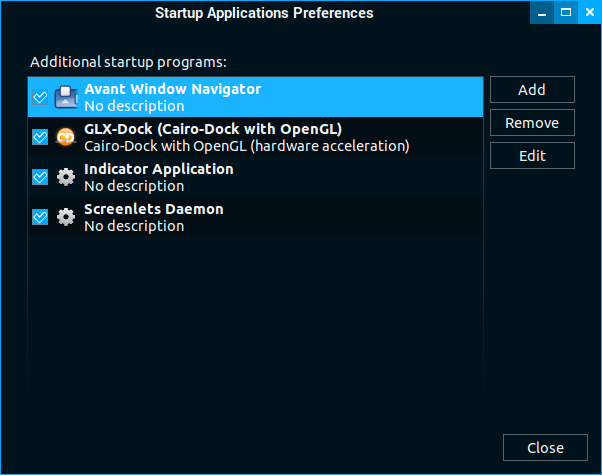
Task: Click the Avant Window Navigator icon
Action: click(x=66, y=97)
